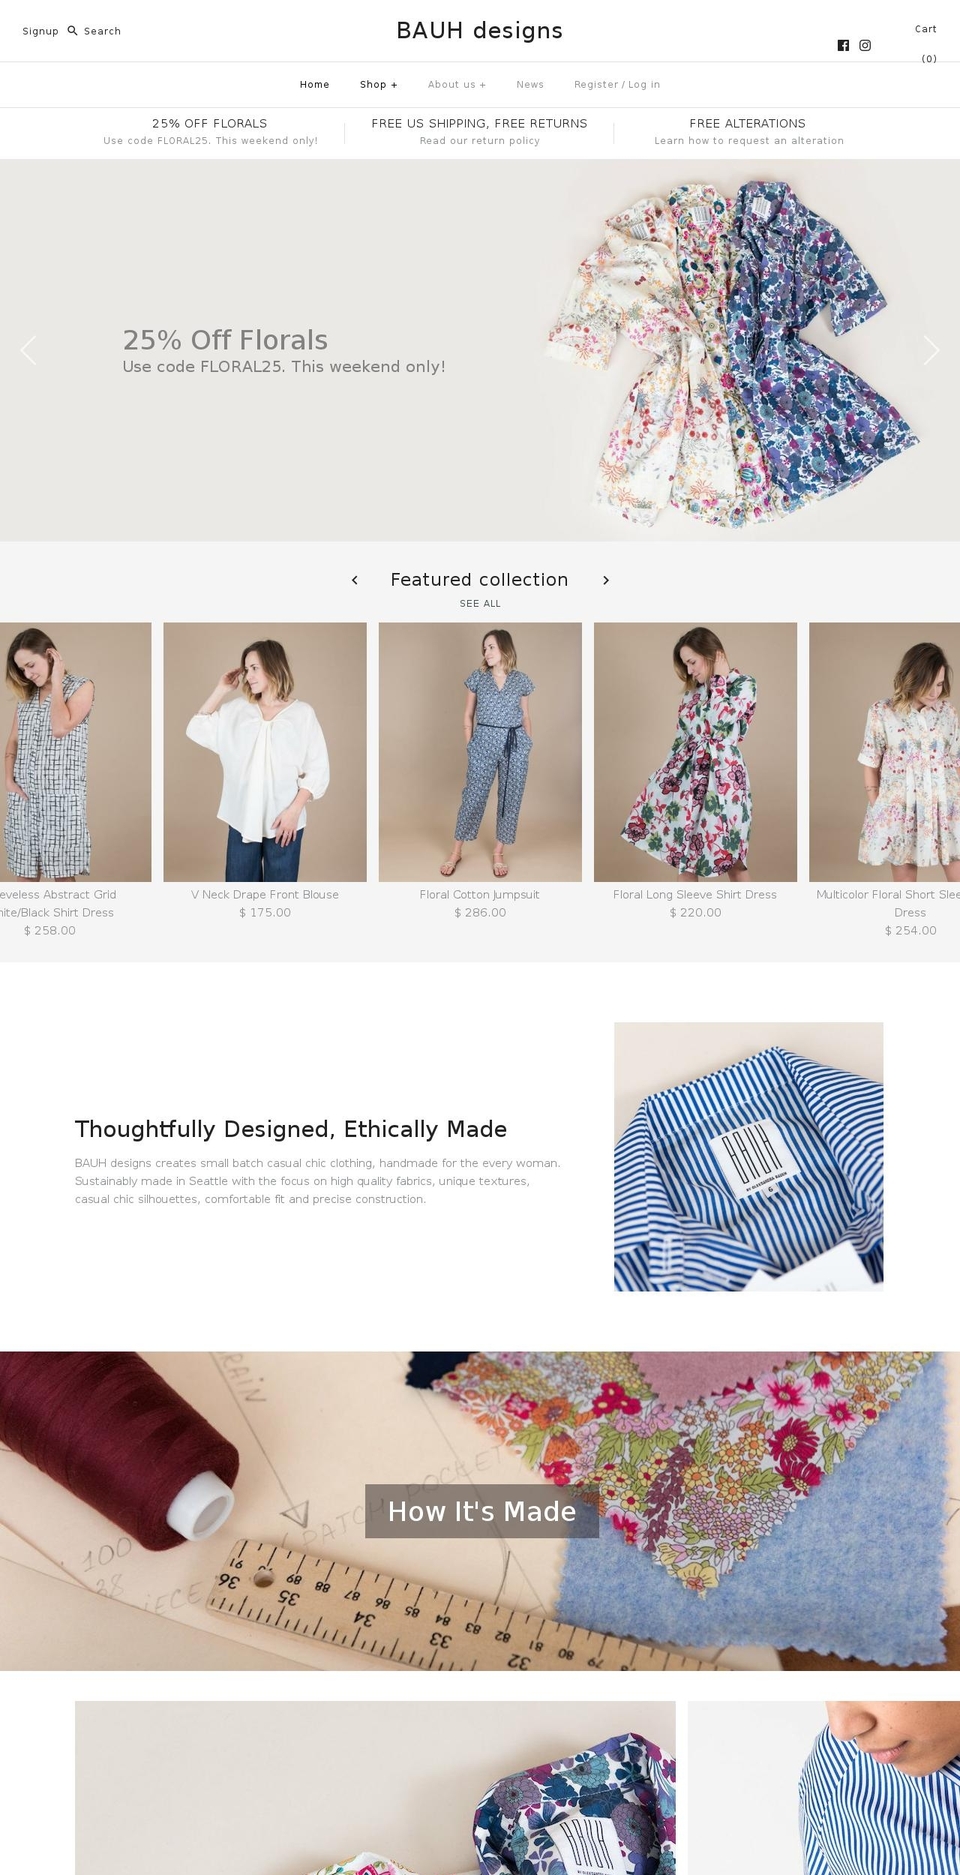Click the $ 254.00 price

pos(911,931)
